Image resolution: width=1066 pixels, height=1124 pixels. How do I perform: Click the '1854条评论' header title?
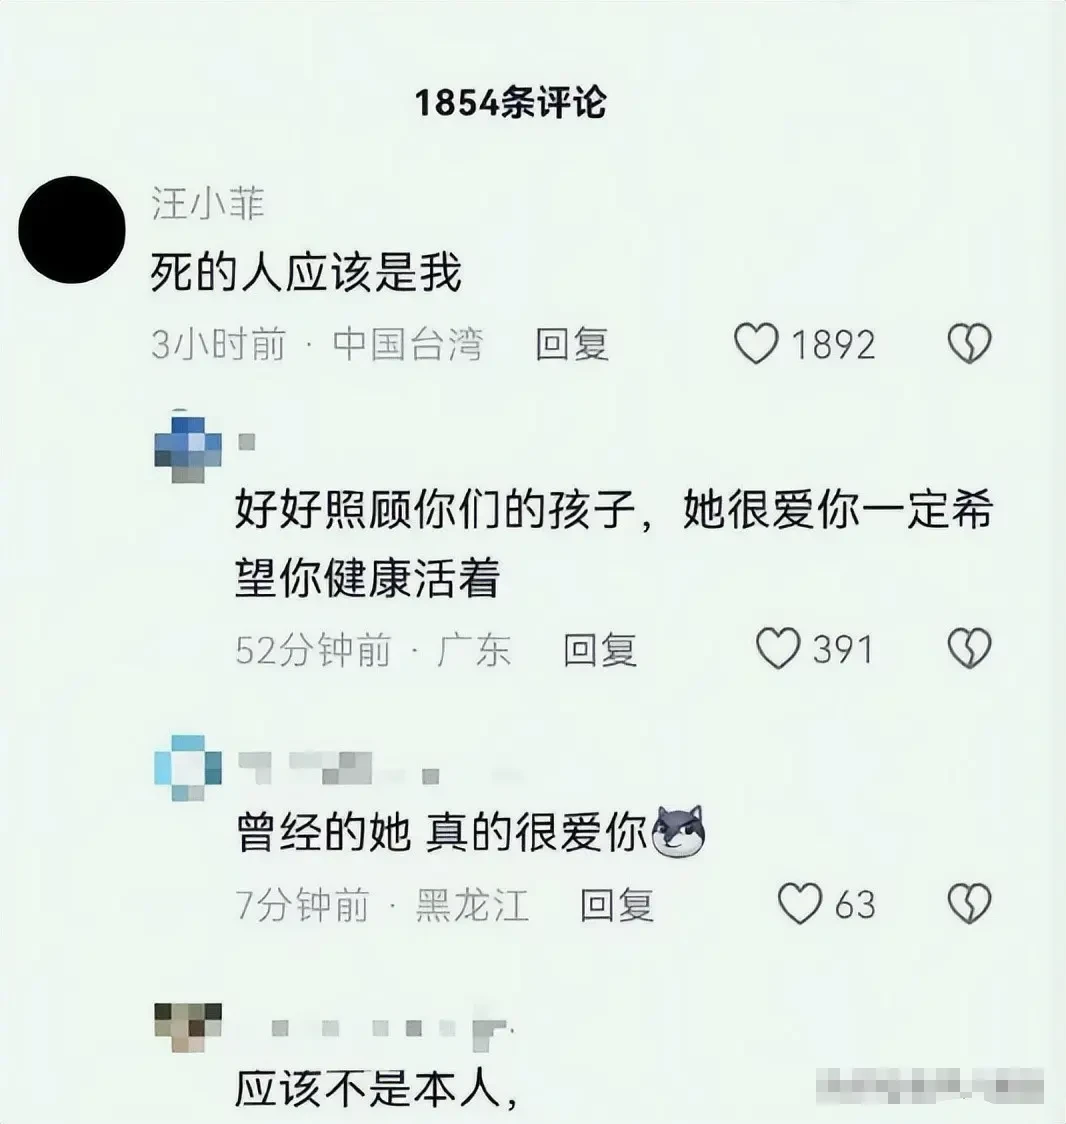(x=510, y=103)
